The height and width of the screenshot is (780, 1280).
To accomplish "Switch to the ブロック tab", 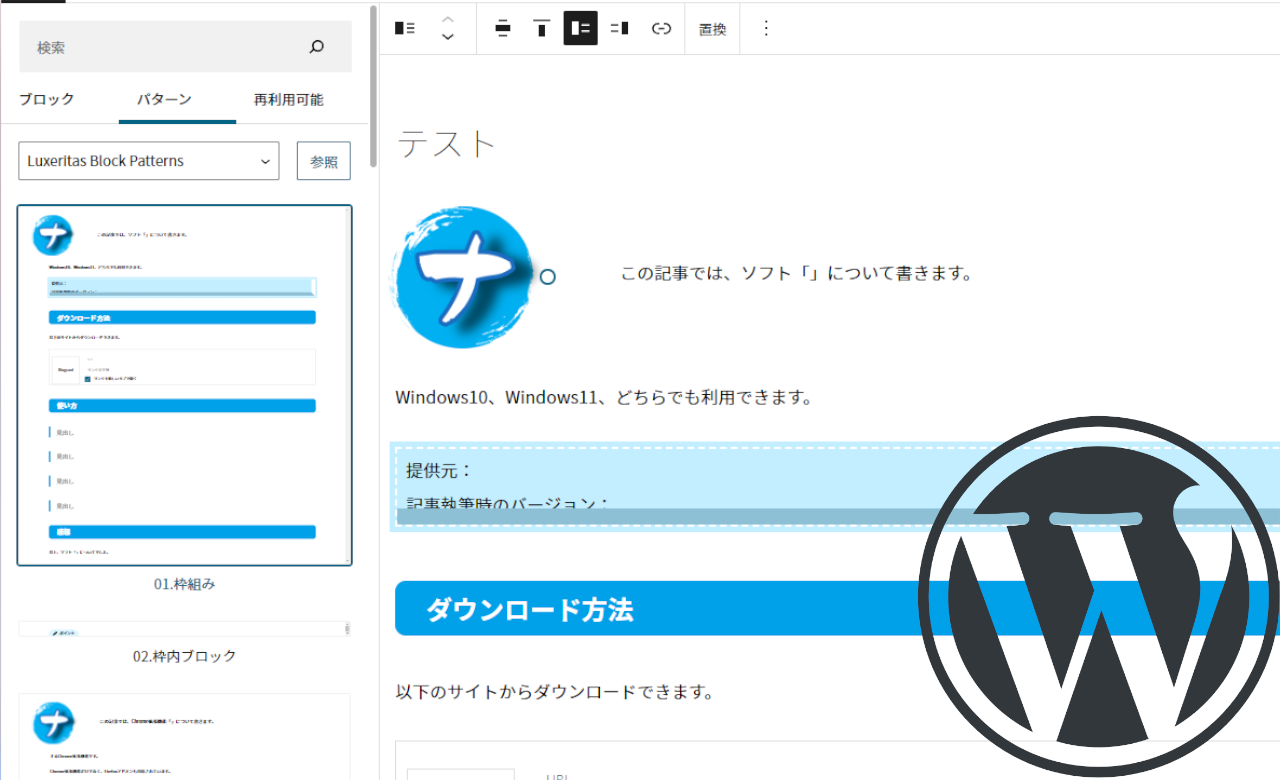I will pyautogui.click(x=47, y=100).
